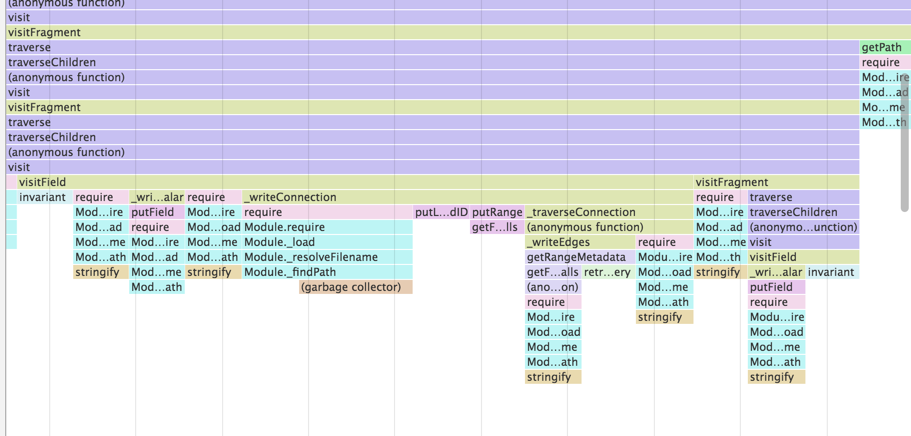The width and height of the screenshot is (911, 436).
Task: Click the Module._resolveFilename block
Action: point(328,257)
